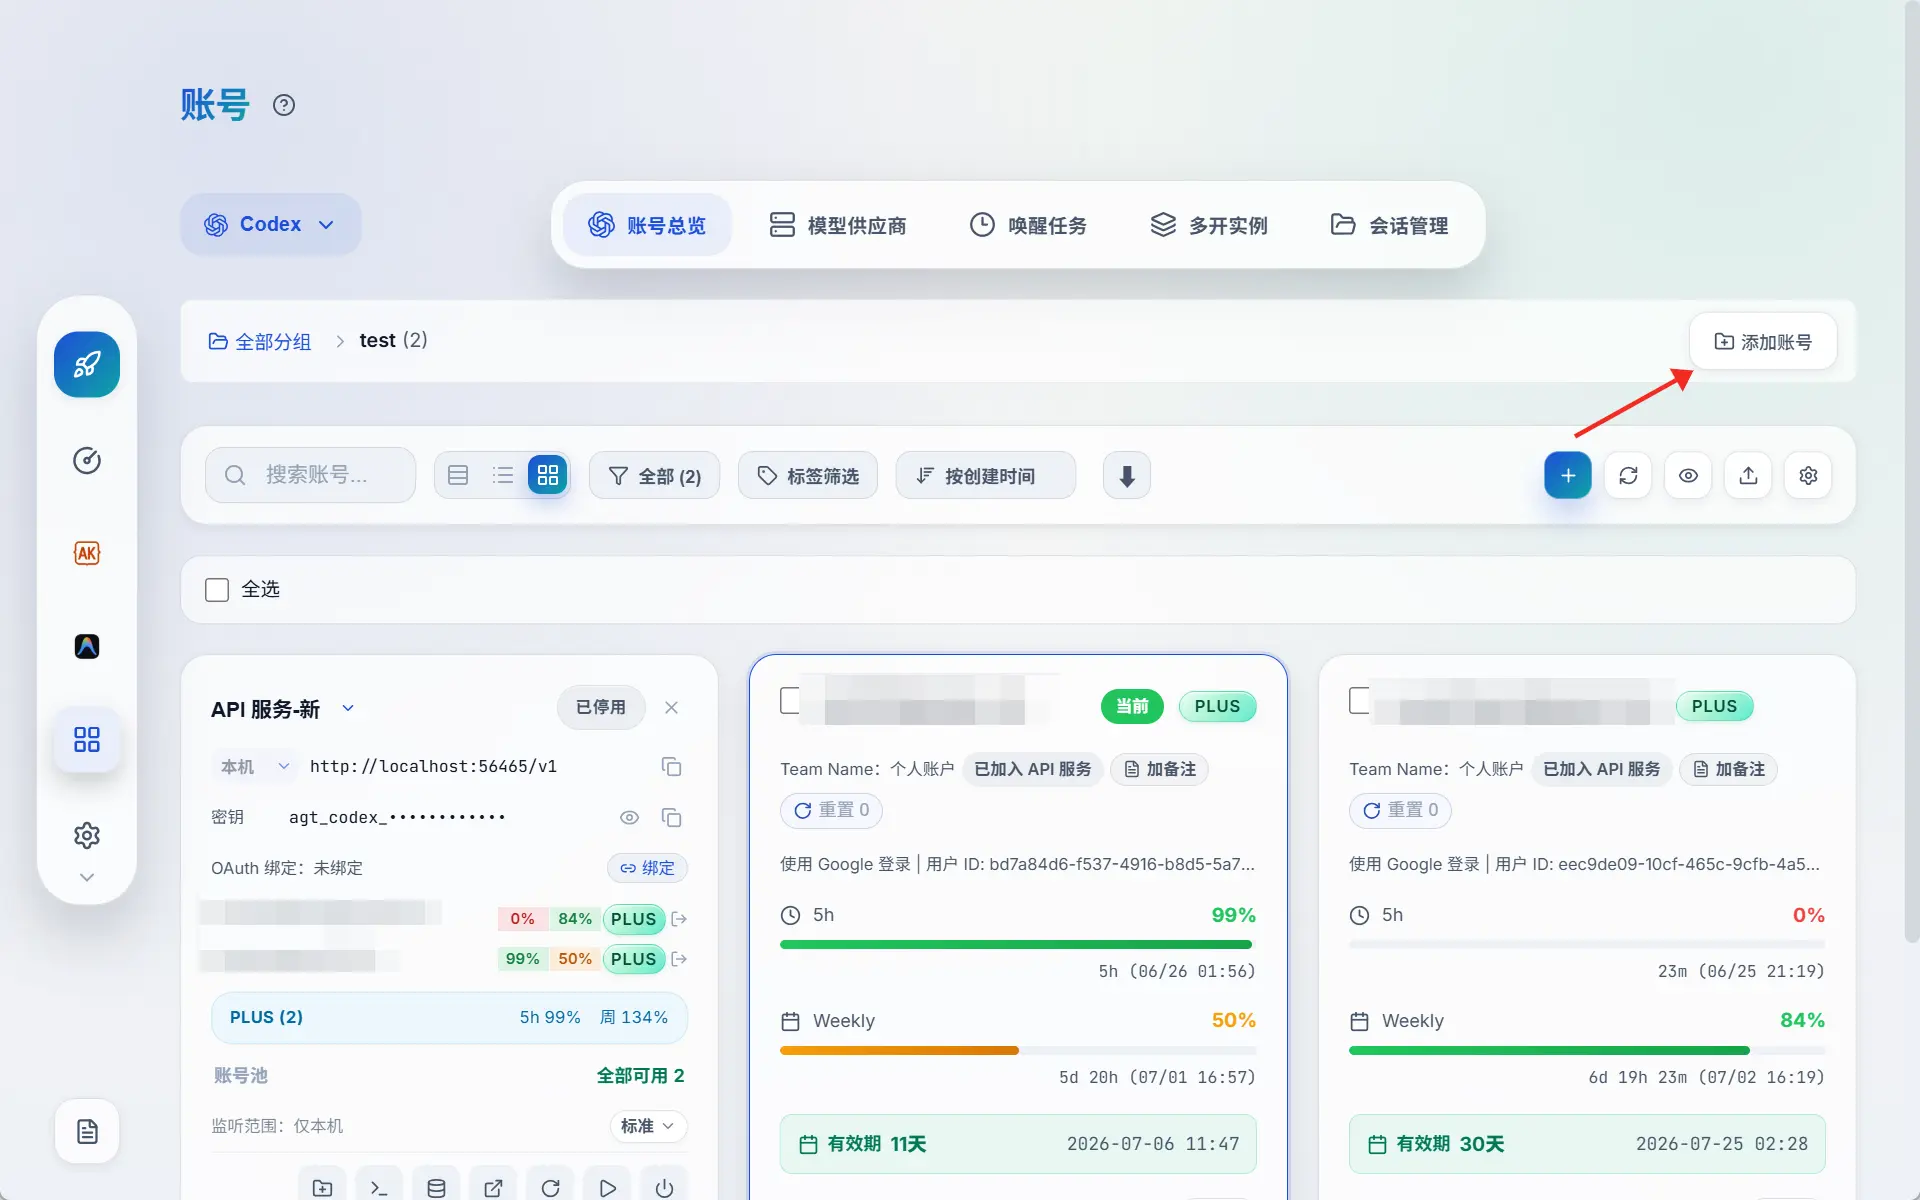The width and height of the screenshot is (1920, 1200).
Task: Click the download arrow sort direction button
Action: (x=1127, y=475)
